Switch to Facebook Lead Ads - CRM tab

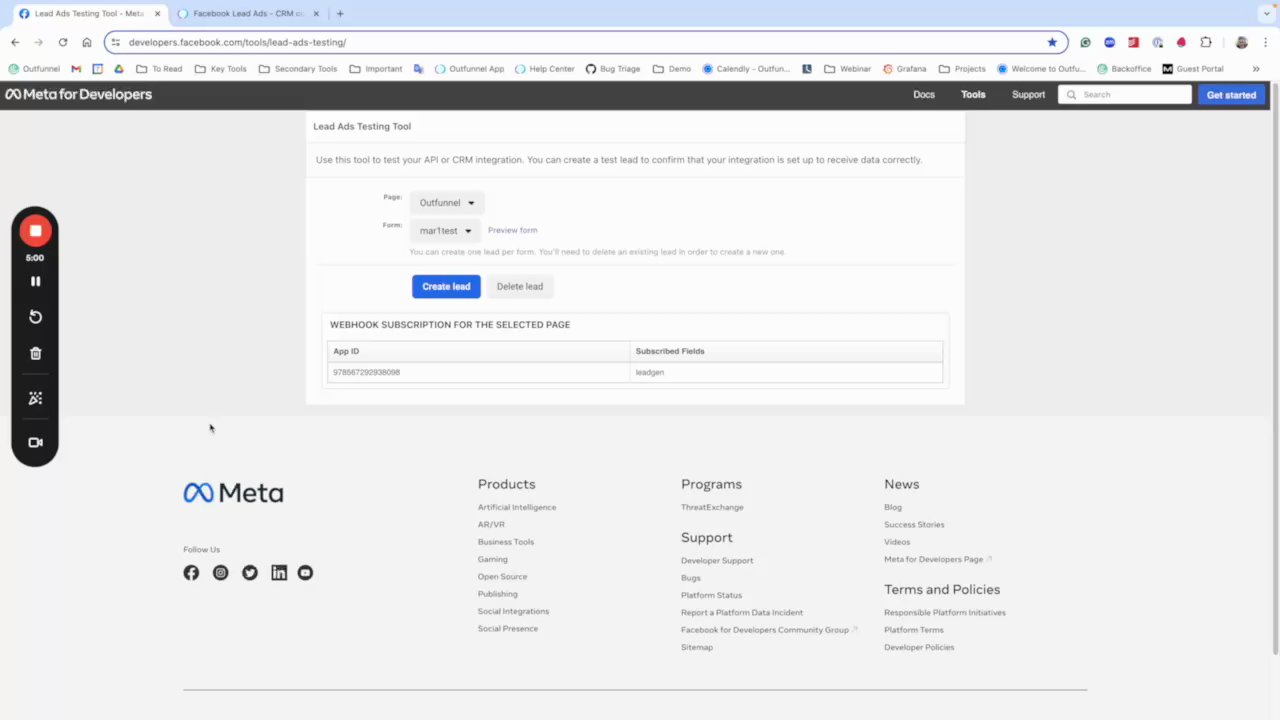[x=248, y=14]
